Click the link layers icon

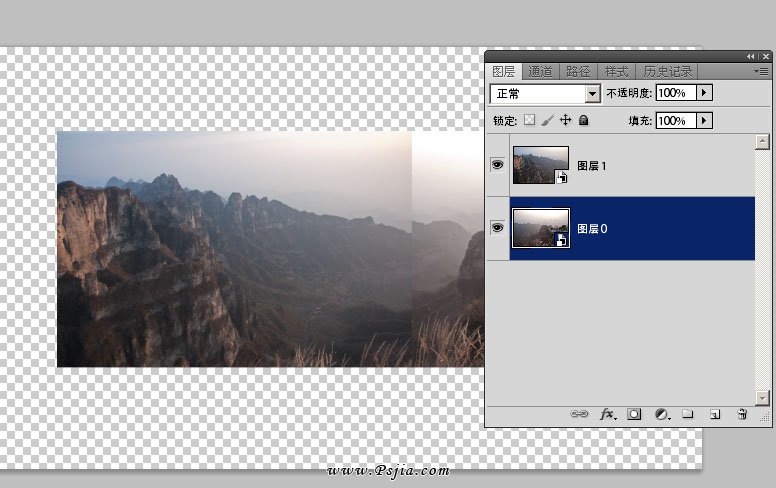579,414
